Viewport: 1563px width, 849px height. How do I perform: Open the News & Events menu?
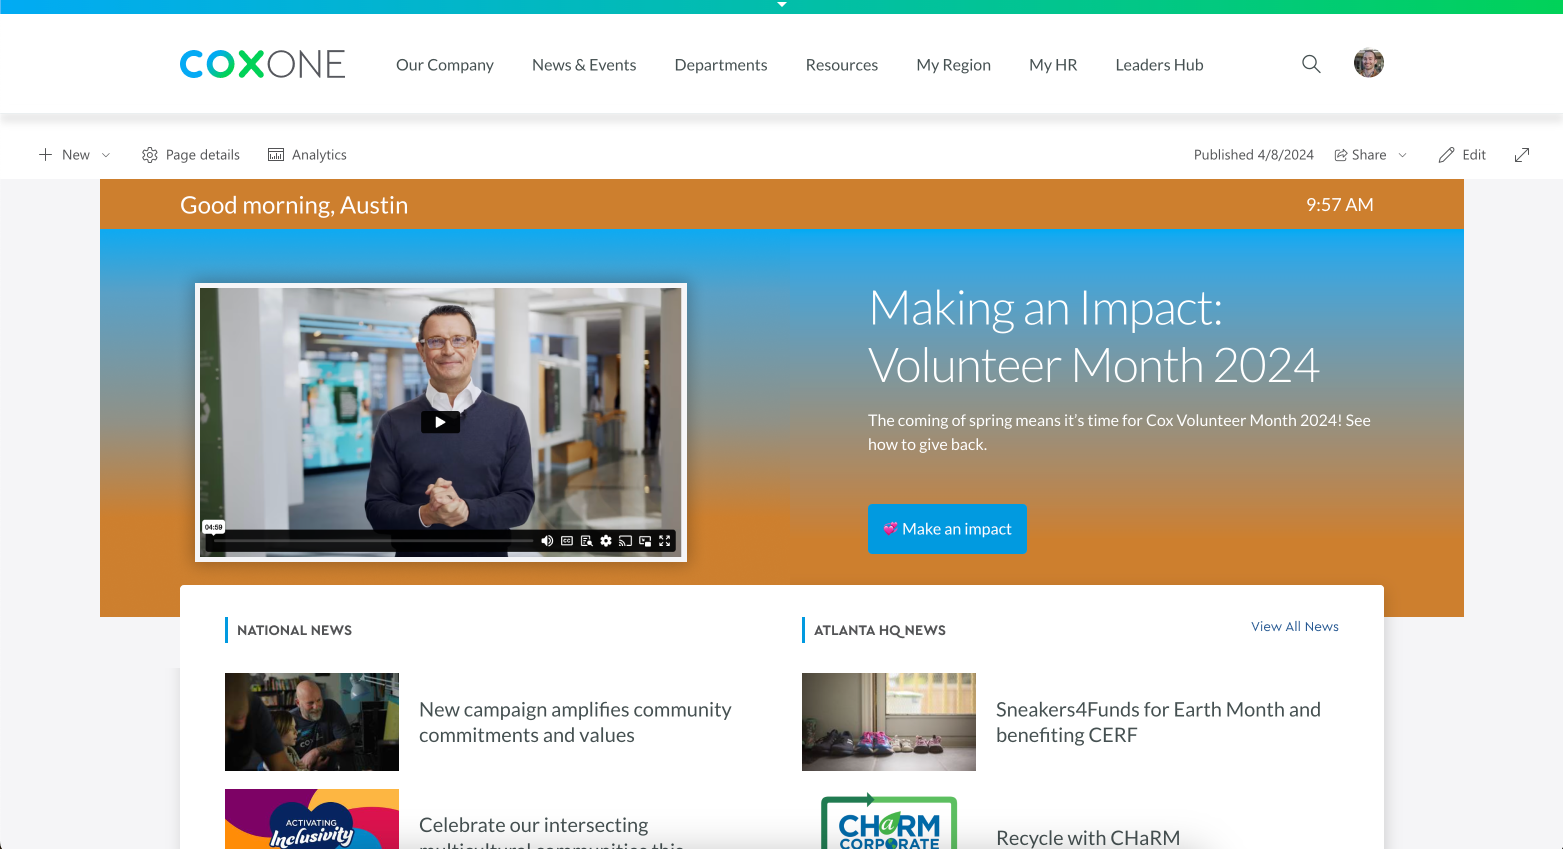584,65
